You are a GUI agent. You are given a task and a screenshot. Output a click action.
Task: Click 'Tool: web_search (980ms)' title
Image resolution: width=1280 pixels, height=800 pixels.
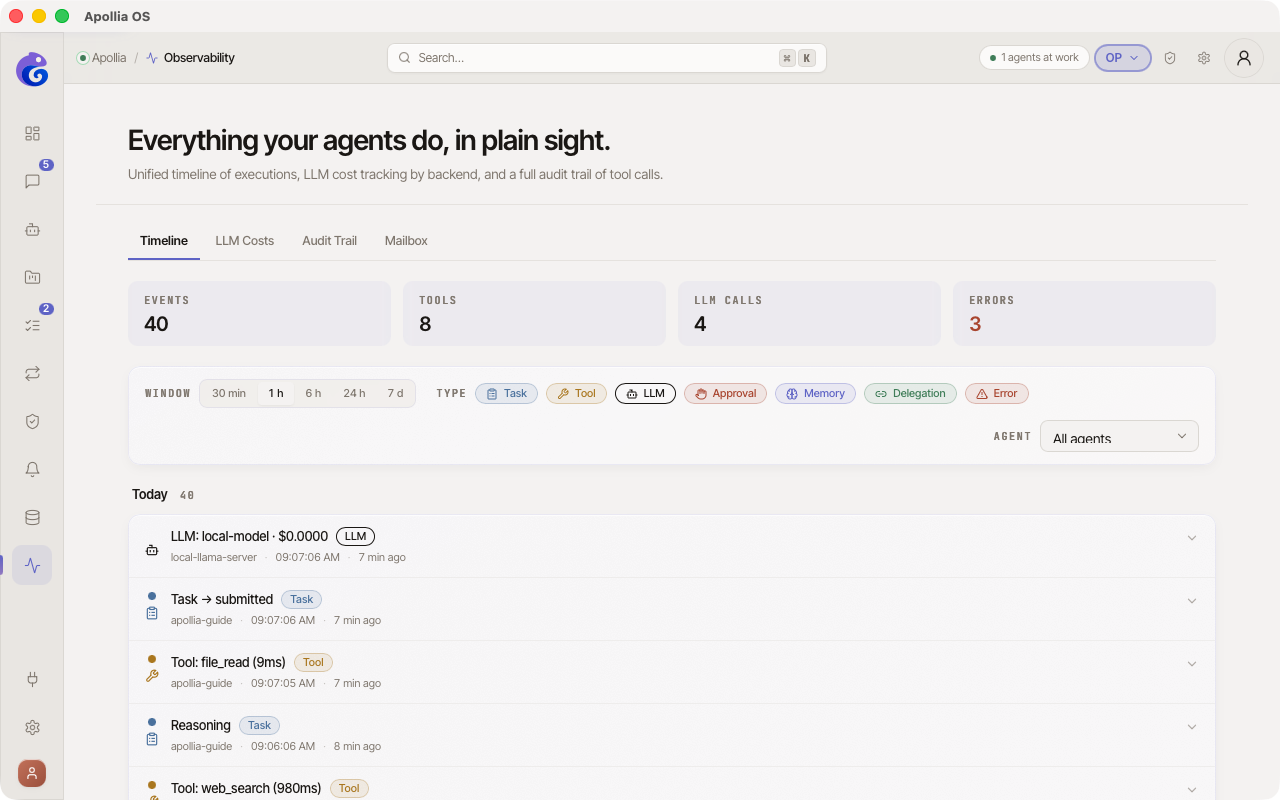[246, 788]
